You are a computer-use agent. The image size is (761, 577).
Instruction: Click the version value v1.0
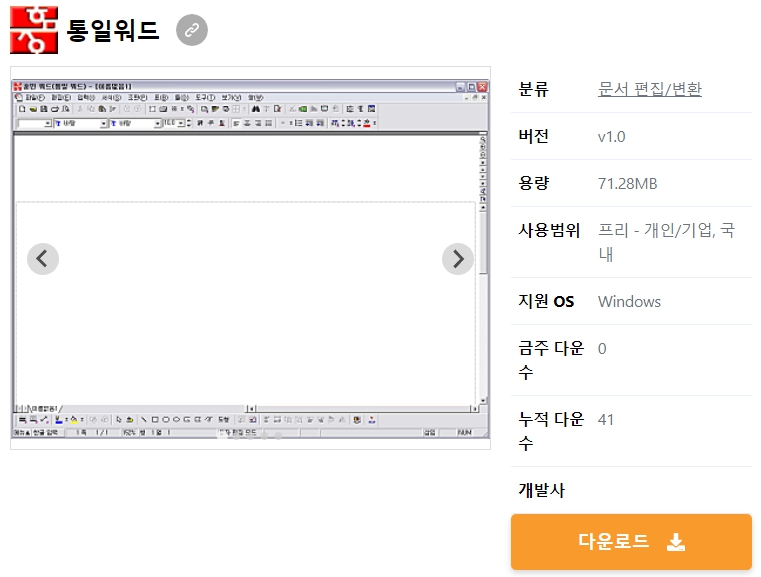point(612,137)
